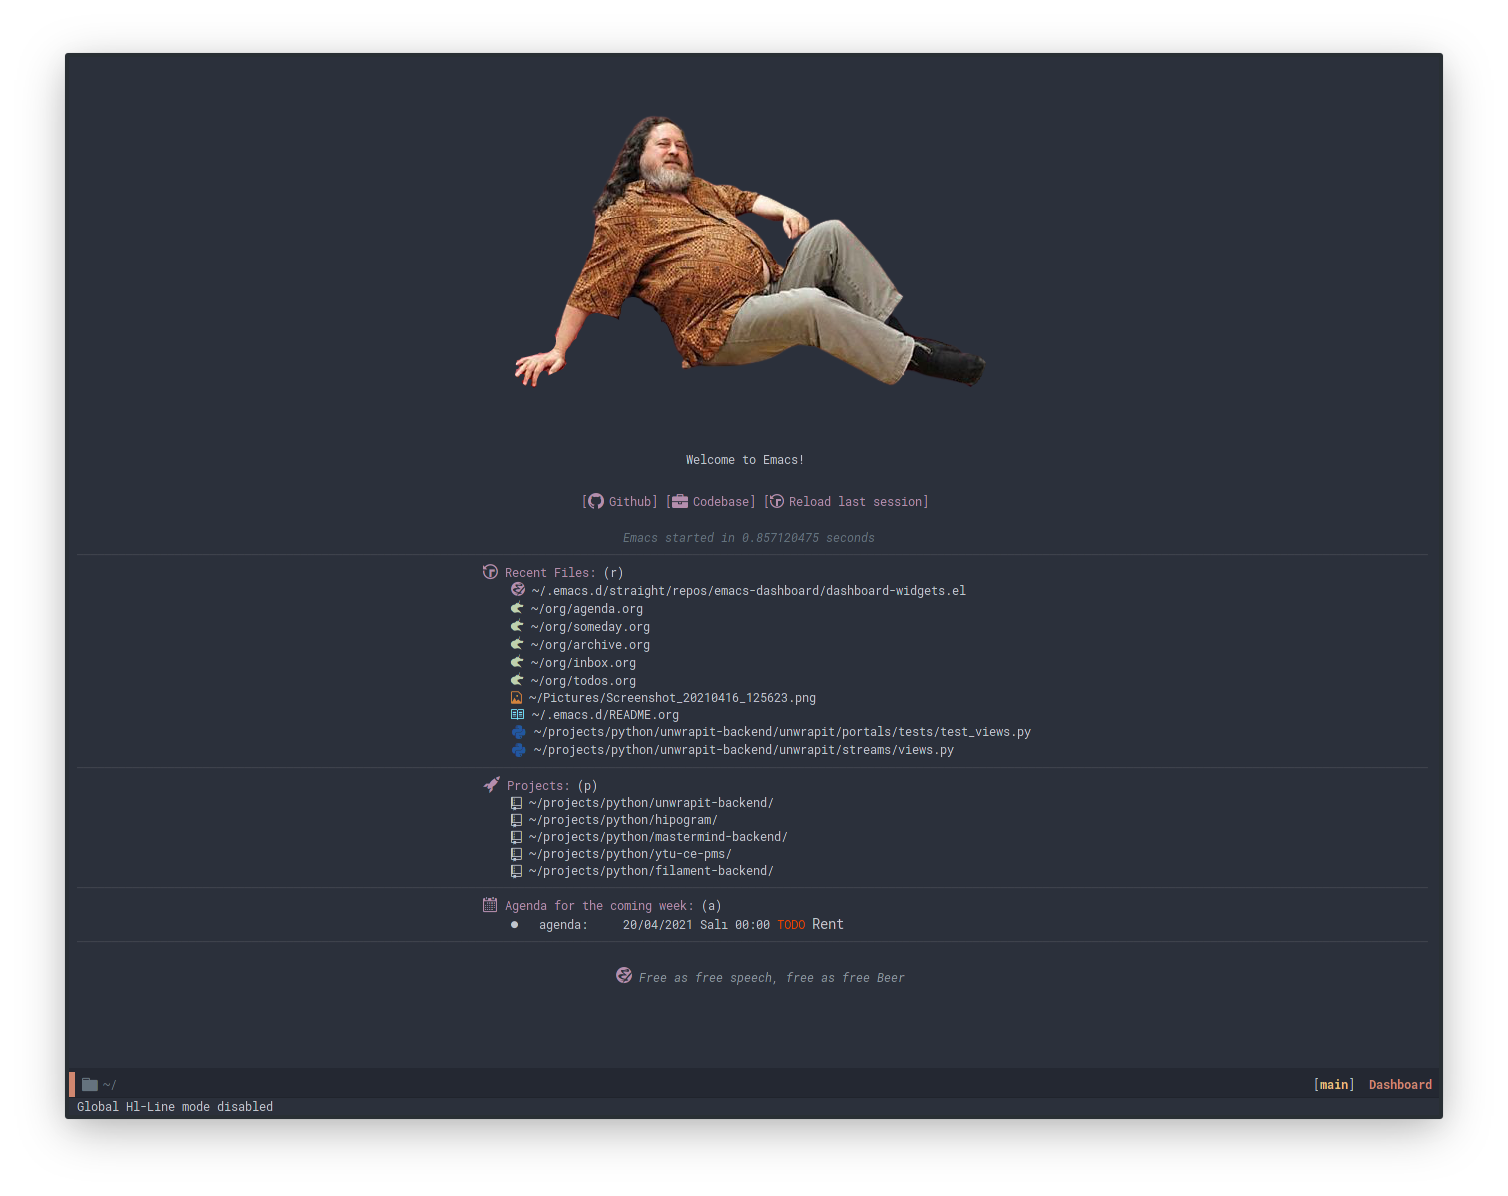The width and height of the screenshot is (1508, 1196).
Task: Click the Emacs icon beside dashboard-widgets.el
Action: coord(518,590)
